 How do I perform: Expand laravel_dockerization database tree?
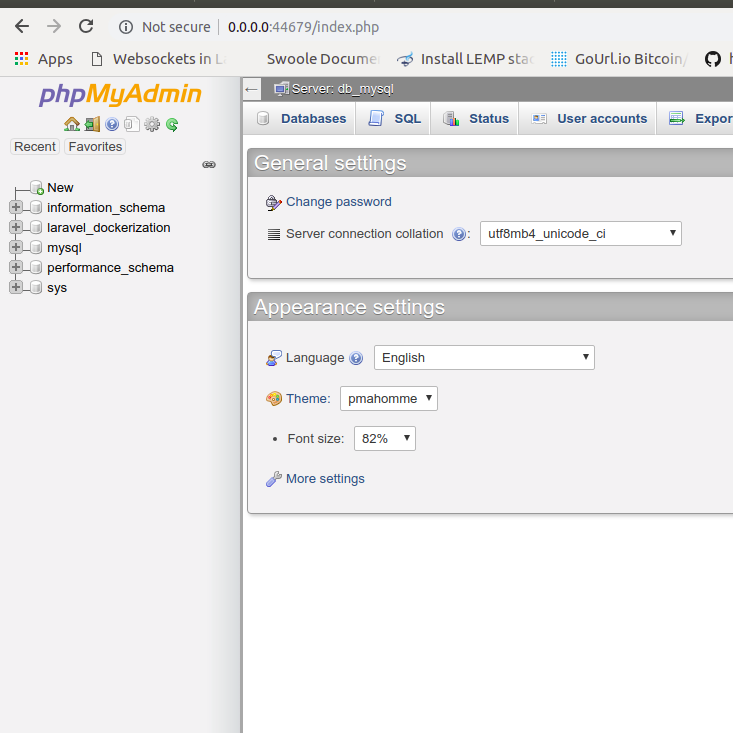coord(16,227)
